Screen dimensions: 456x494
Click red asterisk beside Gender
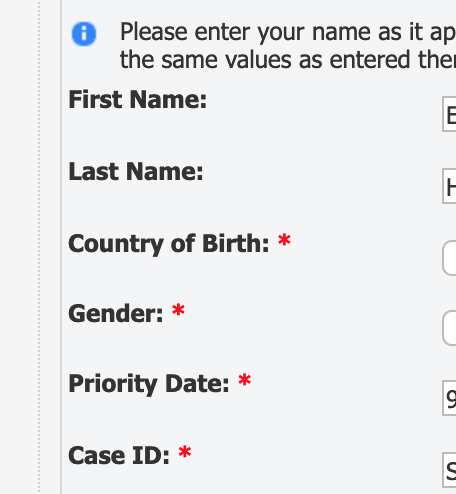178,310
